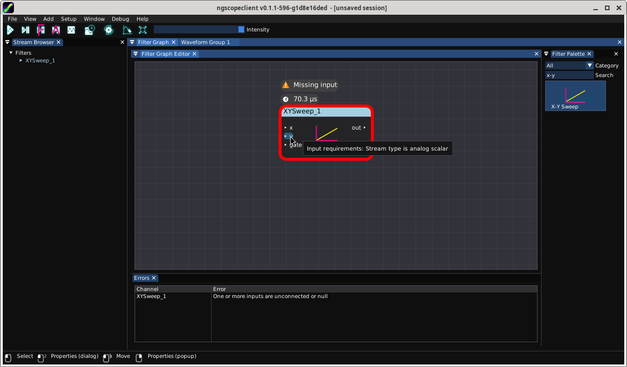Click the ngscopeclient app icon in title bar
The image size is (627, 367).
coord(8,8)
